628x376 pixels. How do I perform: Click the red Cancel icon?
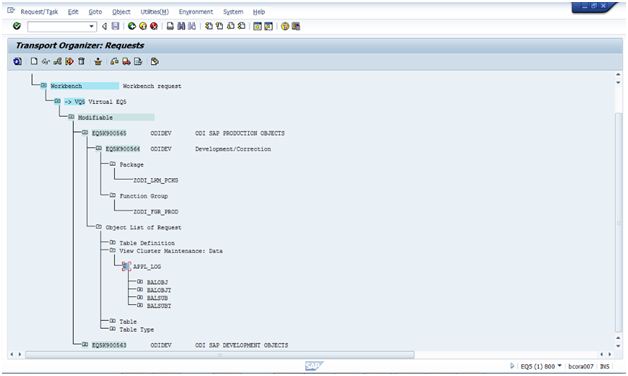click(154, 26)
